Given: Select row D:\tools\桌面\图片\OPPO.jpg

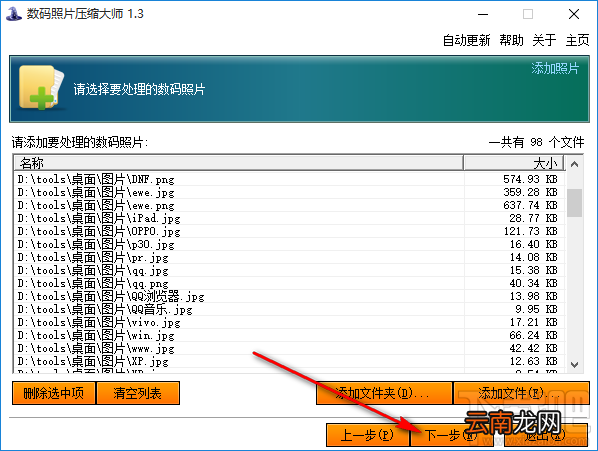Looking at the screenshot, I should (289, 231).
